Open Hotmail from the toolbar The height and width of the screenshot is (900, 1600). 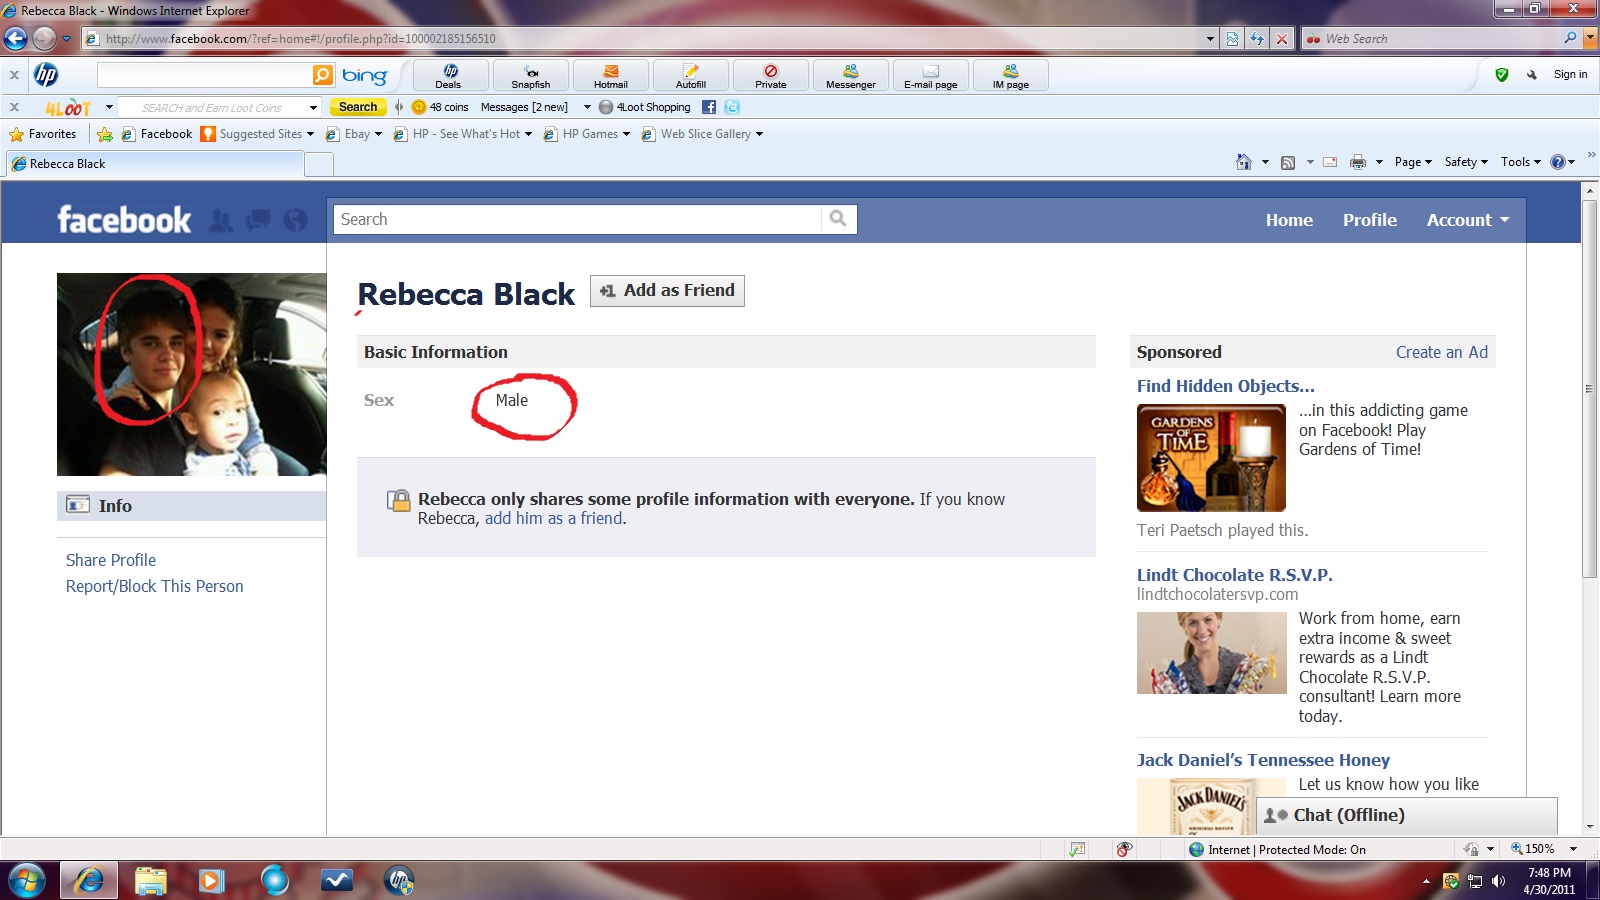pyautogui.click(x=610, y=75)
